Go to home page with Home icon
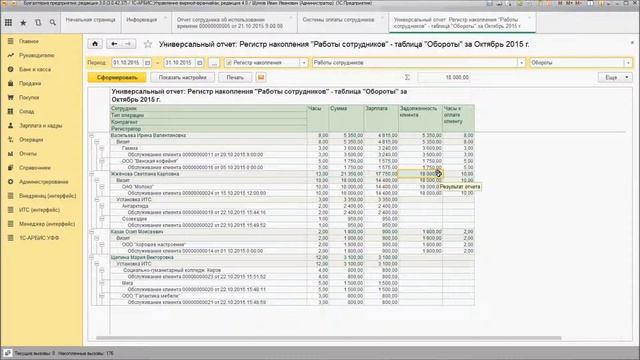This screenshot has width=640, height=360. pyautogui.click(x=95, y=44)
